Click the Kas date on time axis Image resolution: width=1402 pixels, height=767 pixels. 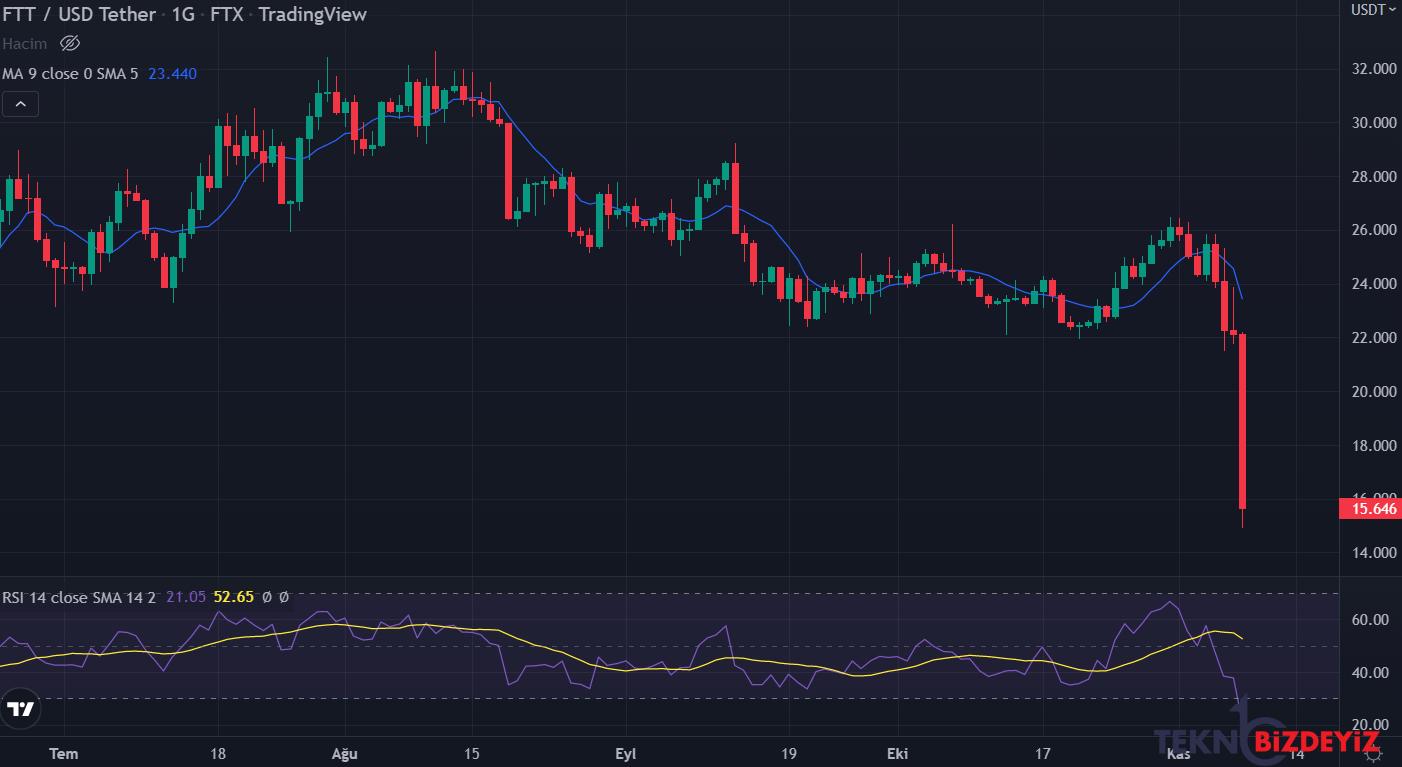pos(1179,754)
